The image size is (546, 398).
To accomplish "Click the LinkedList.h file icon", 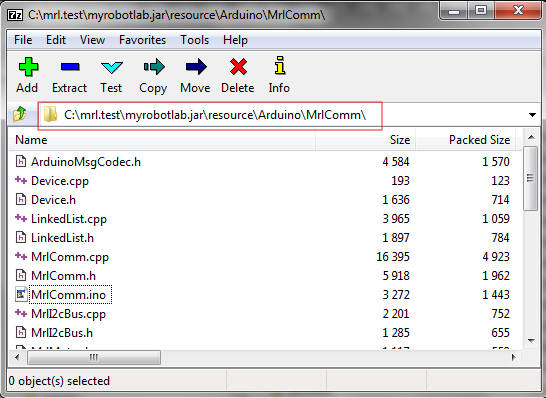I will [21, 237].
